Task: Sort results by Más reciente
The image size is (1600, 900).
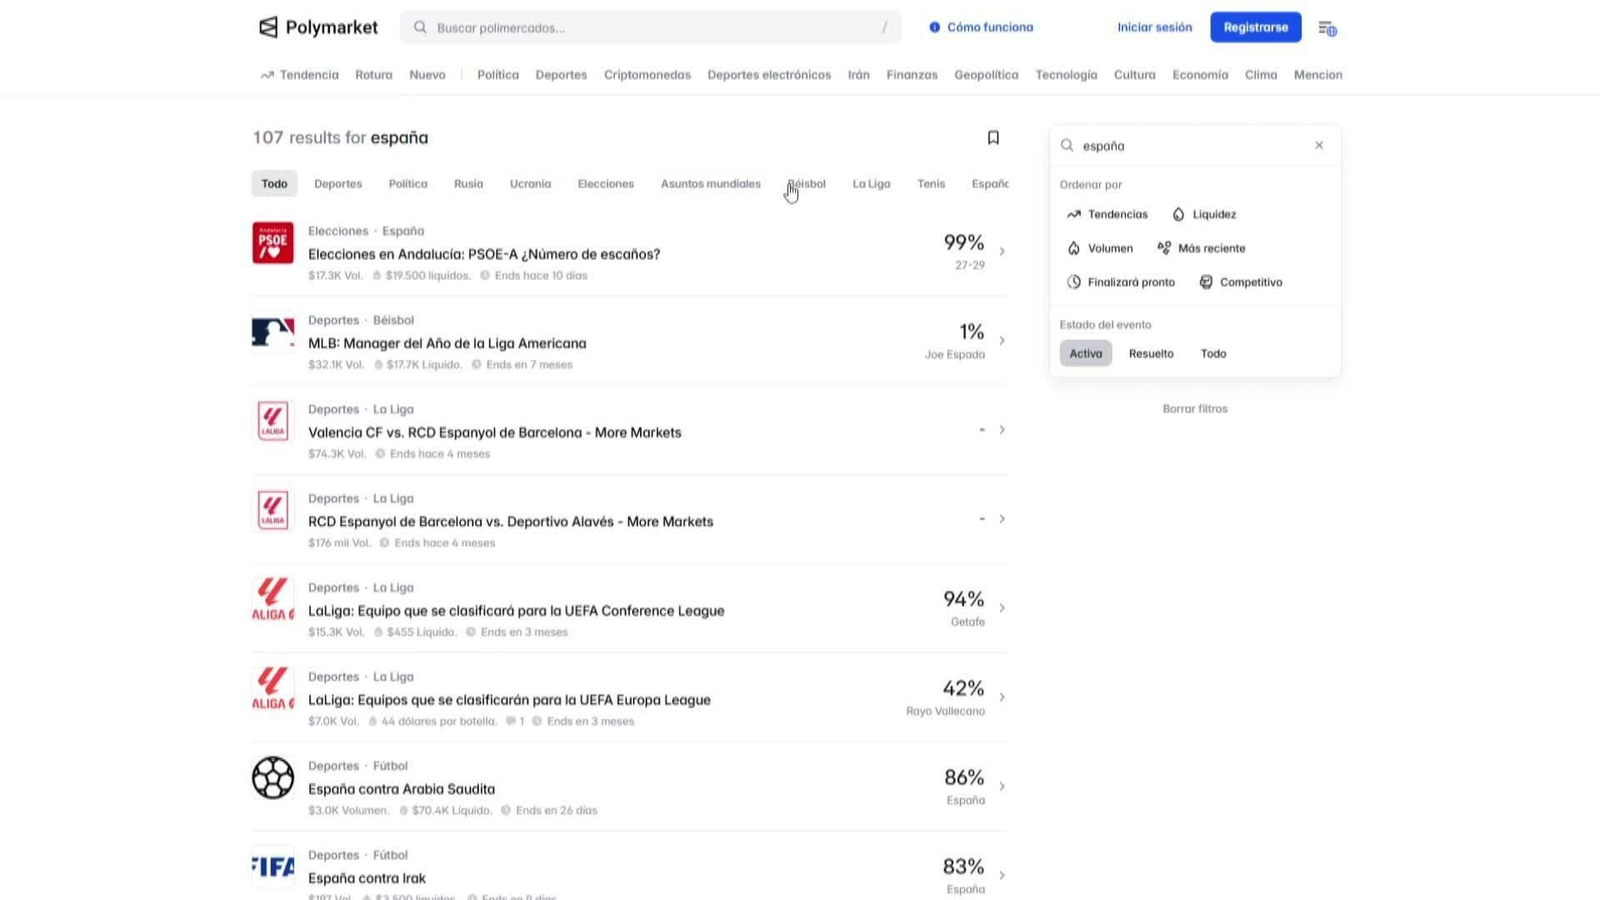Action: click(1201, 248)
